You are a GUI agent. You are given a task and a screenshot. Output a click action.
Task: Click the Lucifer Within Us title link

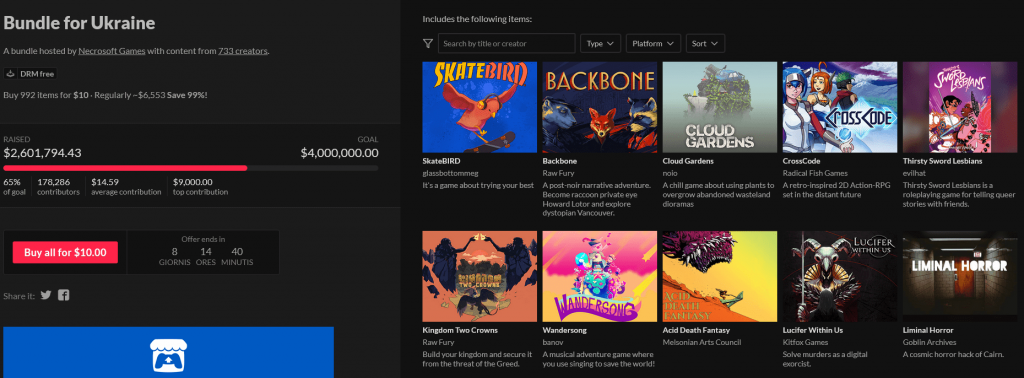tap(813, 330)
